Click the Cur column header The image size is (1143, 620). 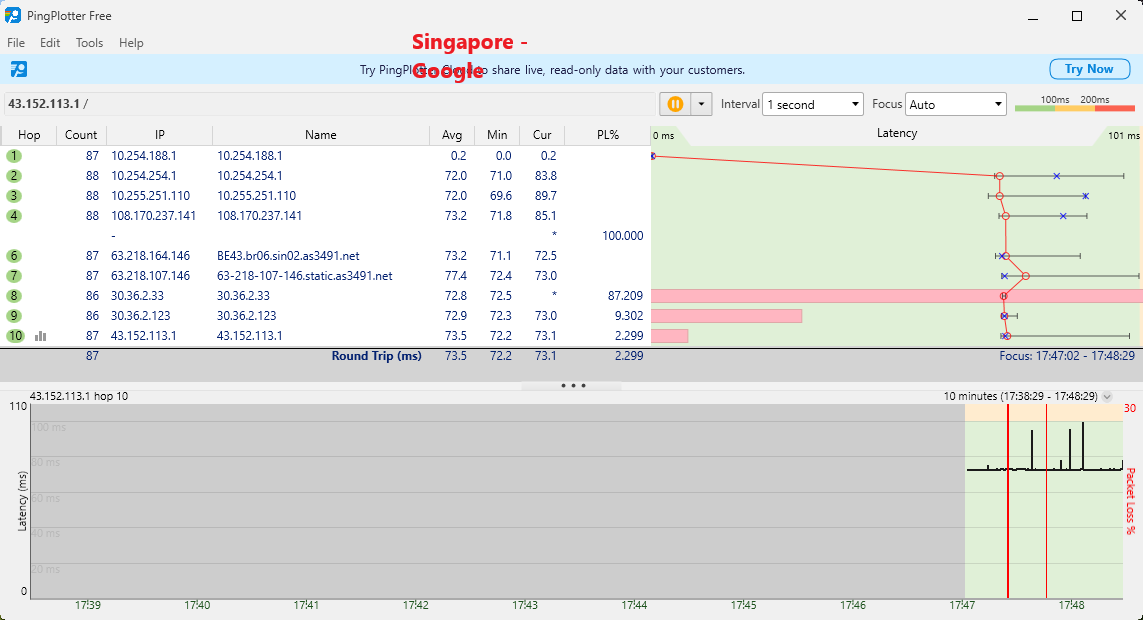click(x=542, y=135)
